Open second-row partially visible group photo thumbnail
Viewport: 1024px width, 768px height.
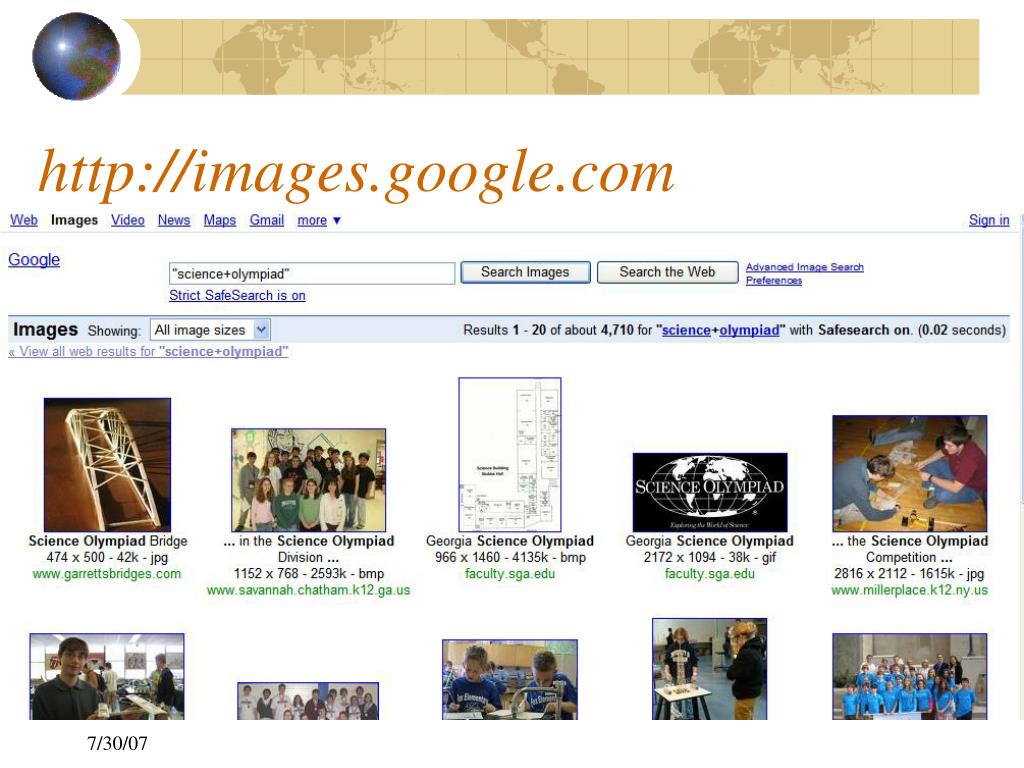pos(308,701)
